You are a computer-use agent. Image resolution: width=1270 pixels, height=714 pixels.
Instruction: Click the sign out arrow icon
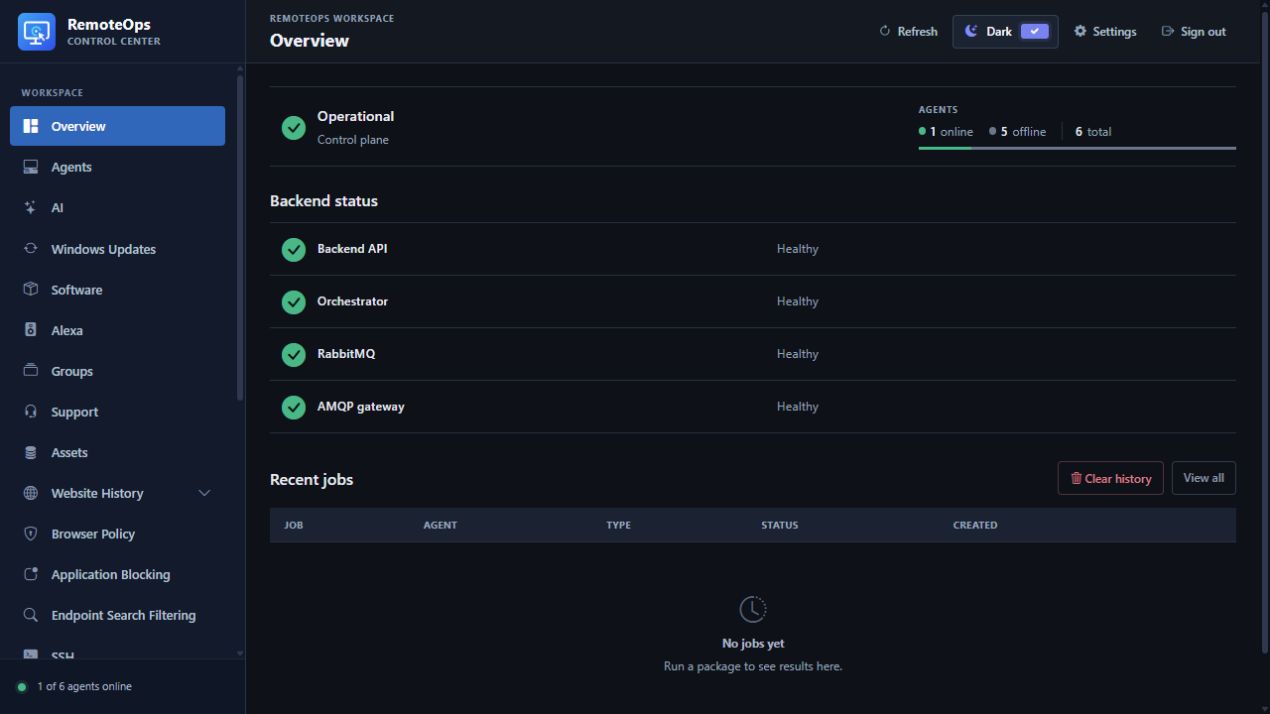[1167, 31]
